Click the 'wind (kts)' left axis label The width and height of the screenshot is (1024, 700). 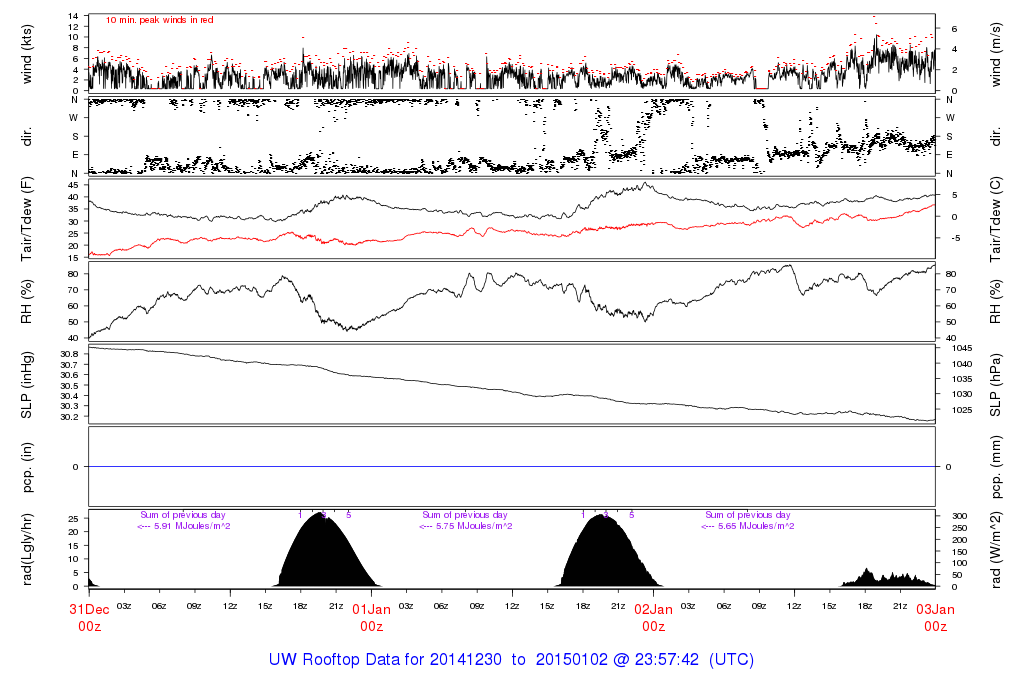tap(29, 52)
